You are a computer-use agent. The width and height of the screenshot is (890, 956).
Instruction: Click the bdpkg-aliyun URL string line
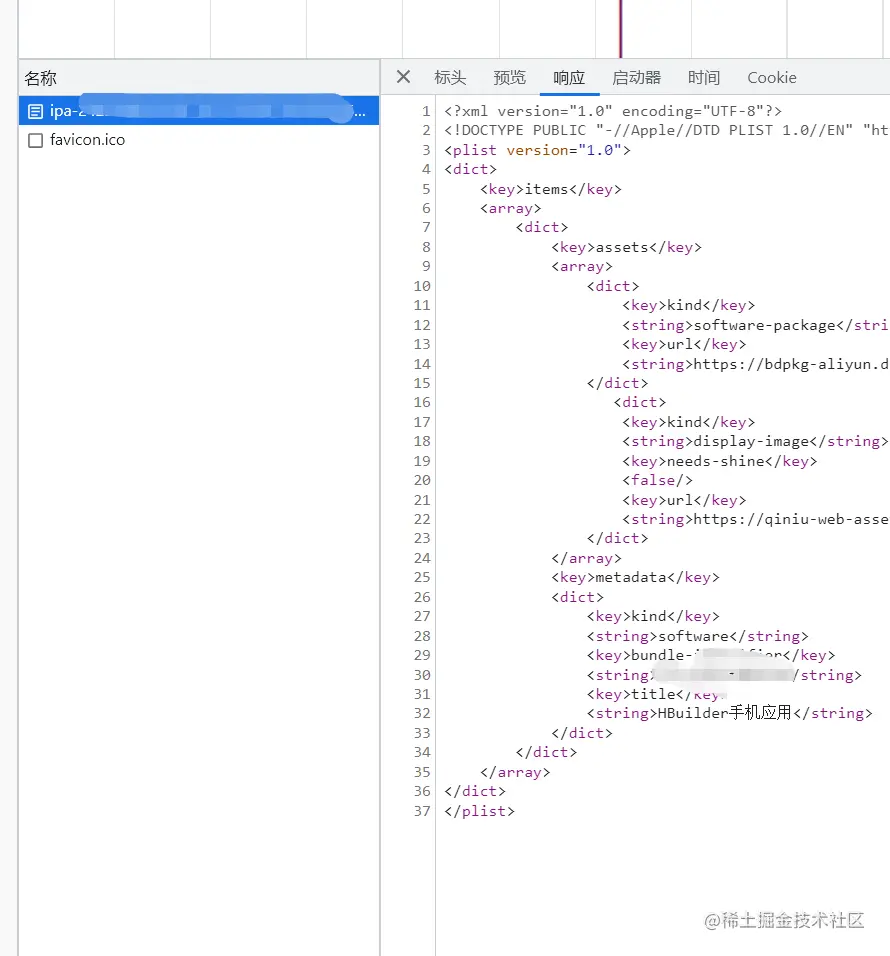pos(755,364)
